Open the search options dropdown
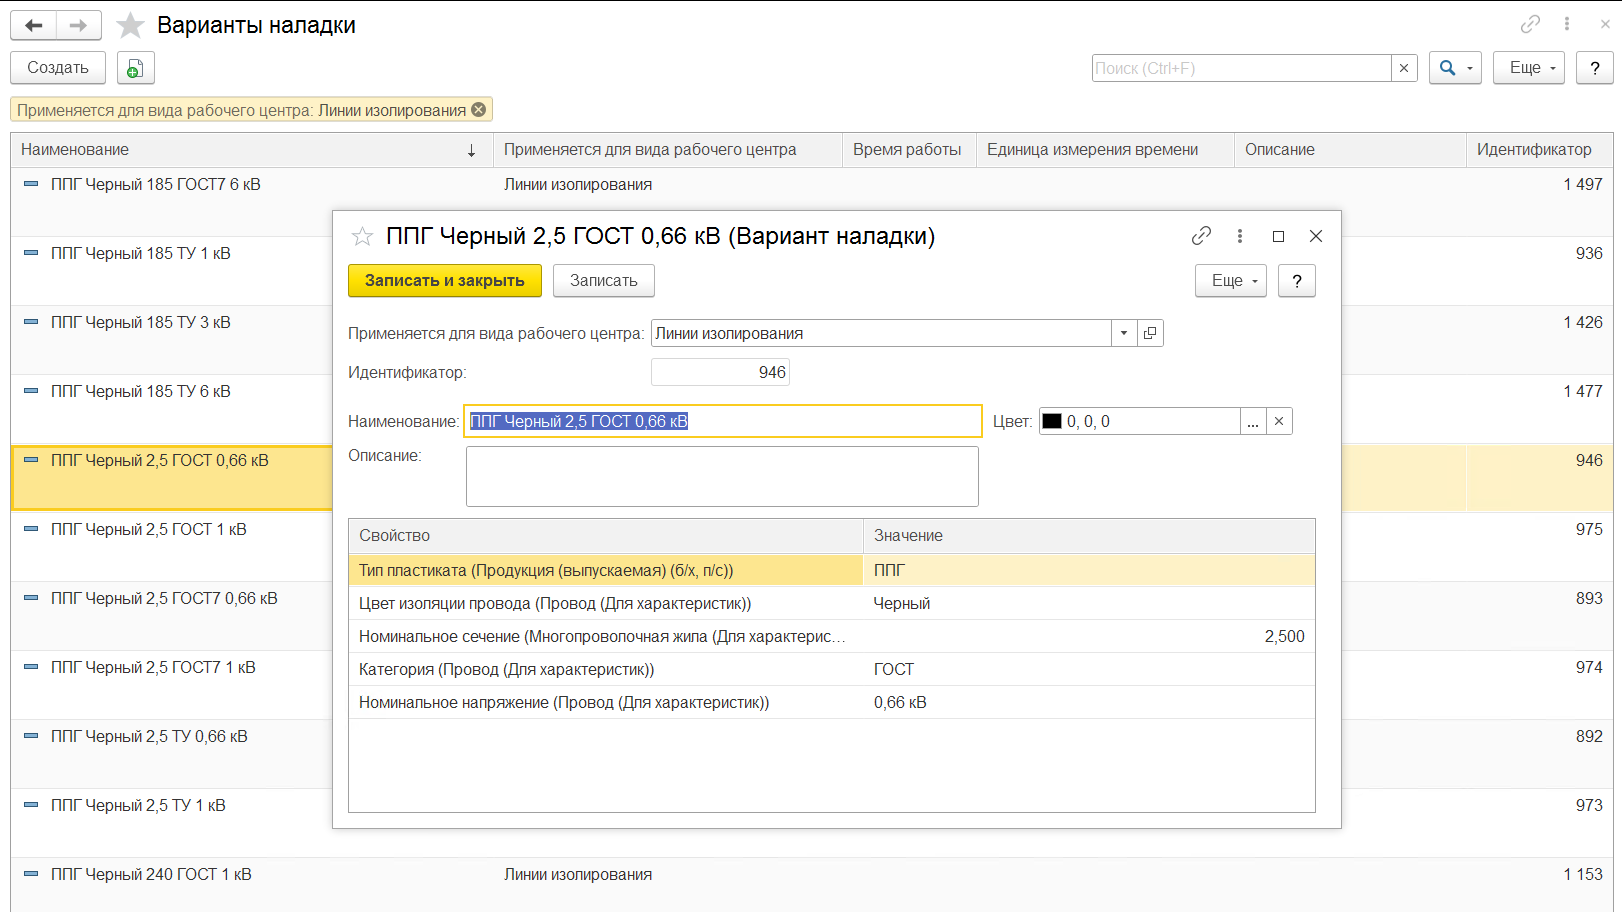The width and height of the screenshot is (1622, 912). click(1455, 68)
